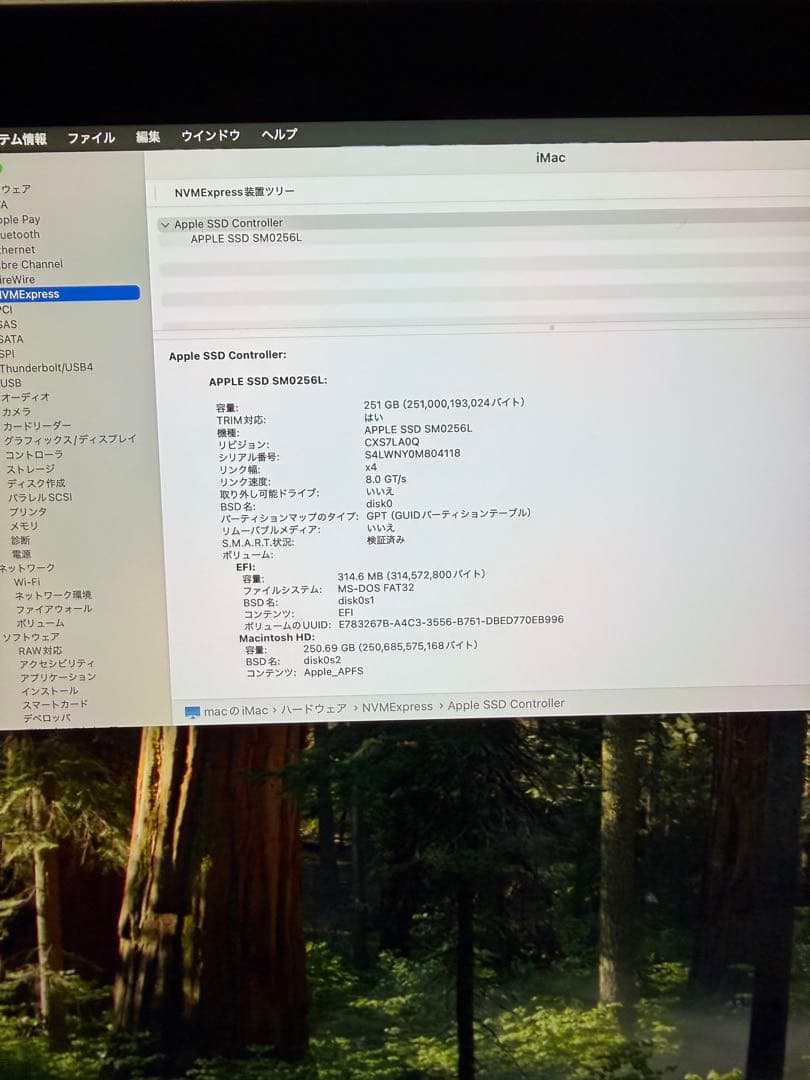Image resolution: width=810 pixels, height=1080 pixels.
Task: Select APPLE SSD SM0256L in device tree
Action: [x=246, y=238]
